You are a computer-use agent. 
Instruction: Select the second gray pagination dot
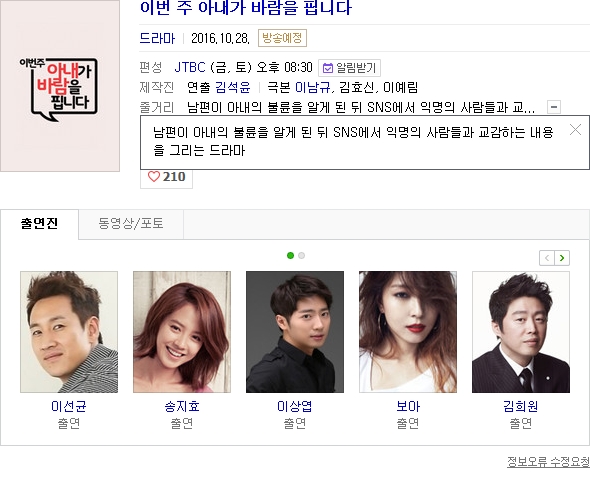(x=301, y=256)
